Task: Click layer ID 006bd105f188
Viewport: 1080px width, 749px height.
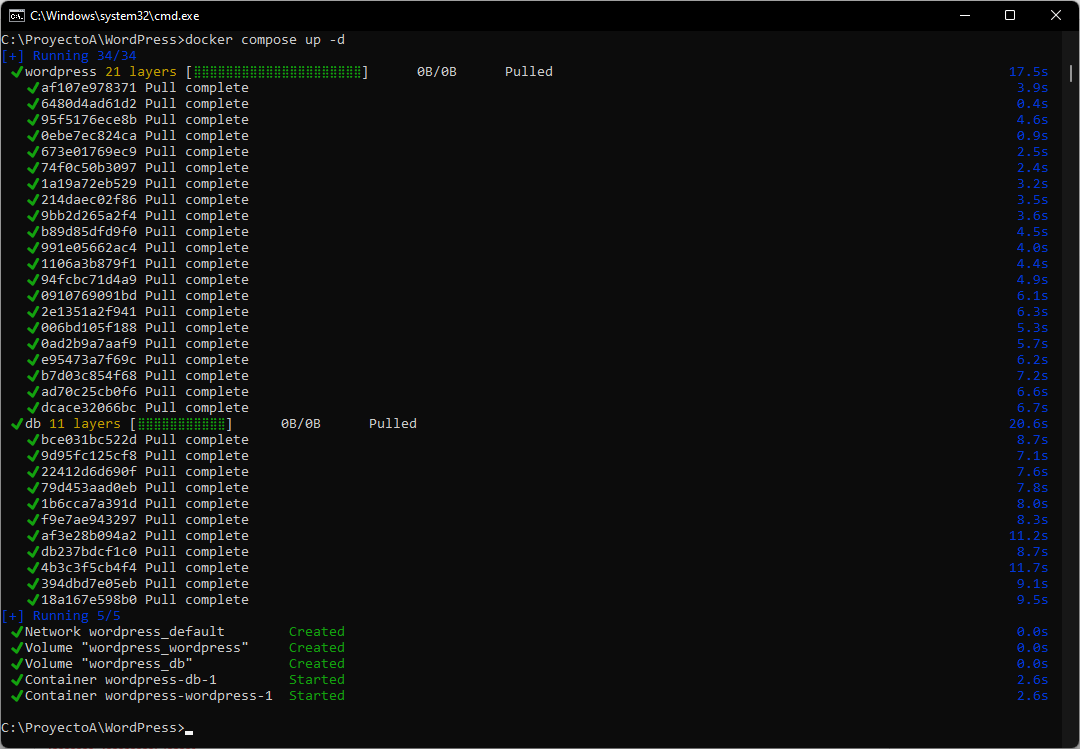Action: point(89,328)
